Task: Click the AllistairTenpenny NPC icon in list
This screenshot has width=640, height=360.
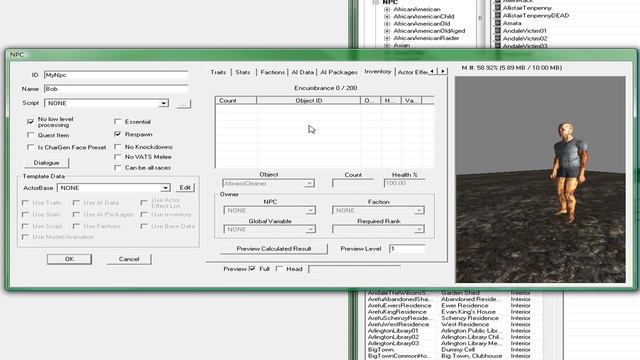Action: click(498, 8)
